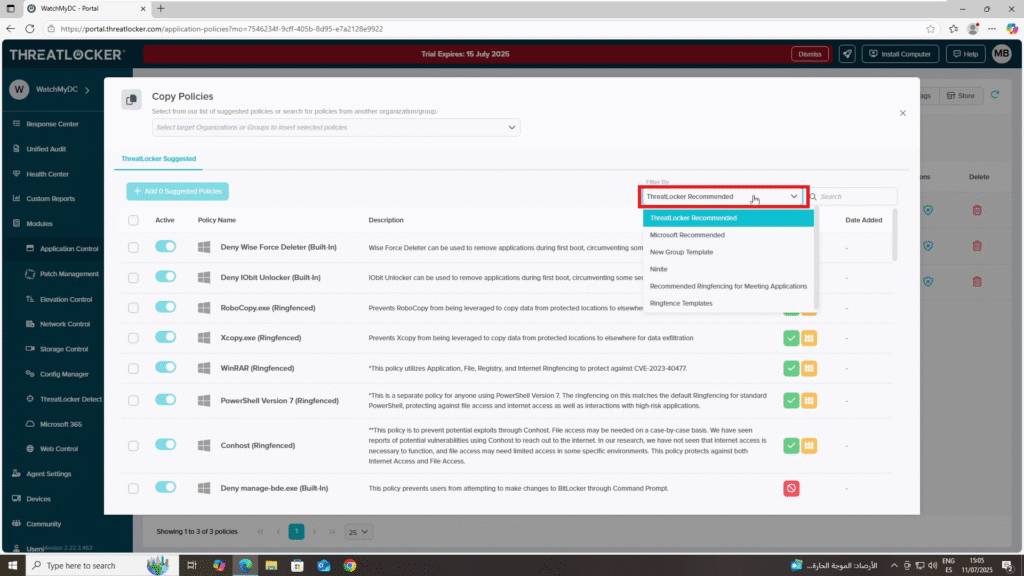Check Deny IObit Unlocker checkbox
The height and width of the screenshot is (576, 1024).
(x=133, y=278)
